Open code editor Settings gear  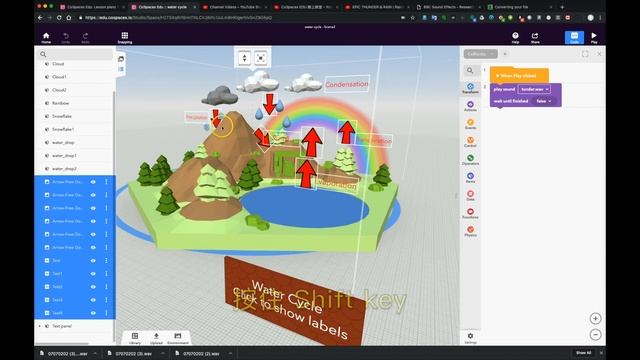point(470,338)
